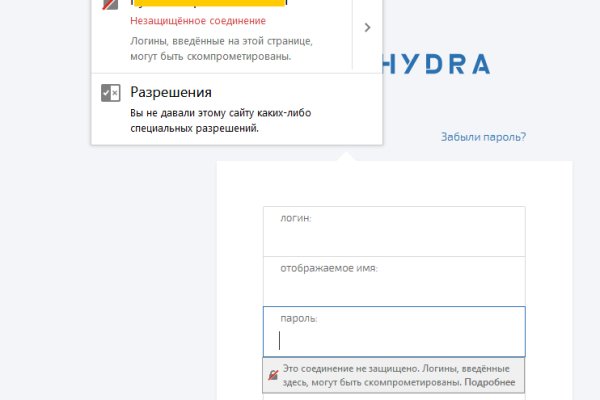Click the partially visible field below the warning
The height and width of the screenshot is (400, 600).
(394, 397)
